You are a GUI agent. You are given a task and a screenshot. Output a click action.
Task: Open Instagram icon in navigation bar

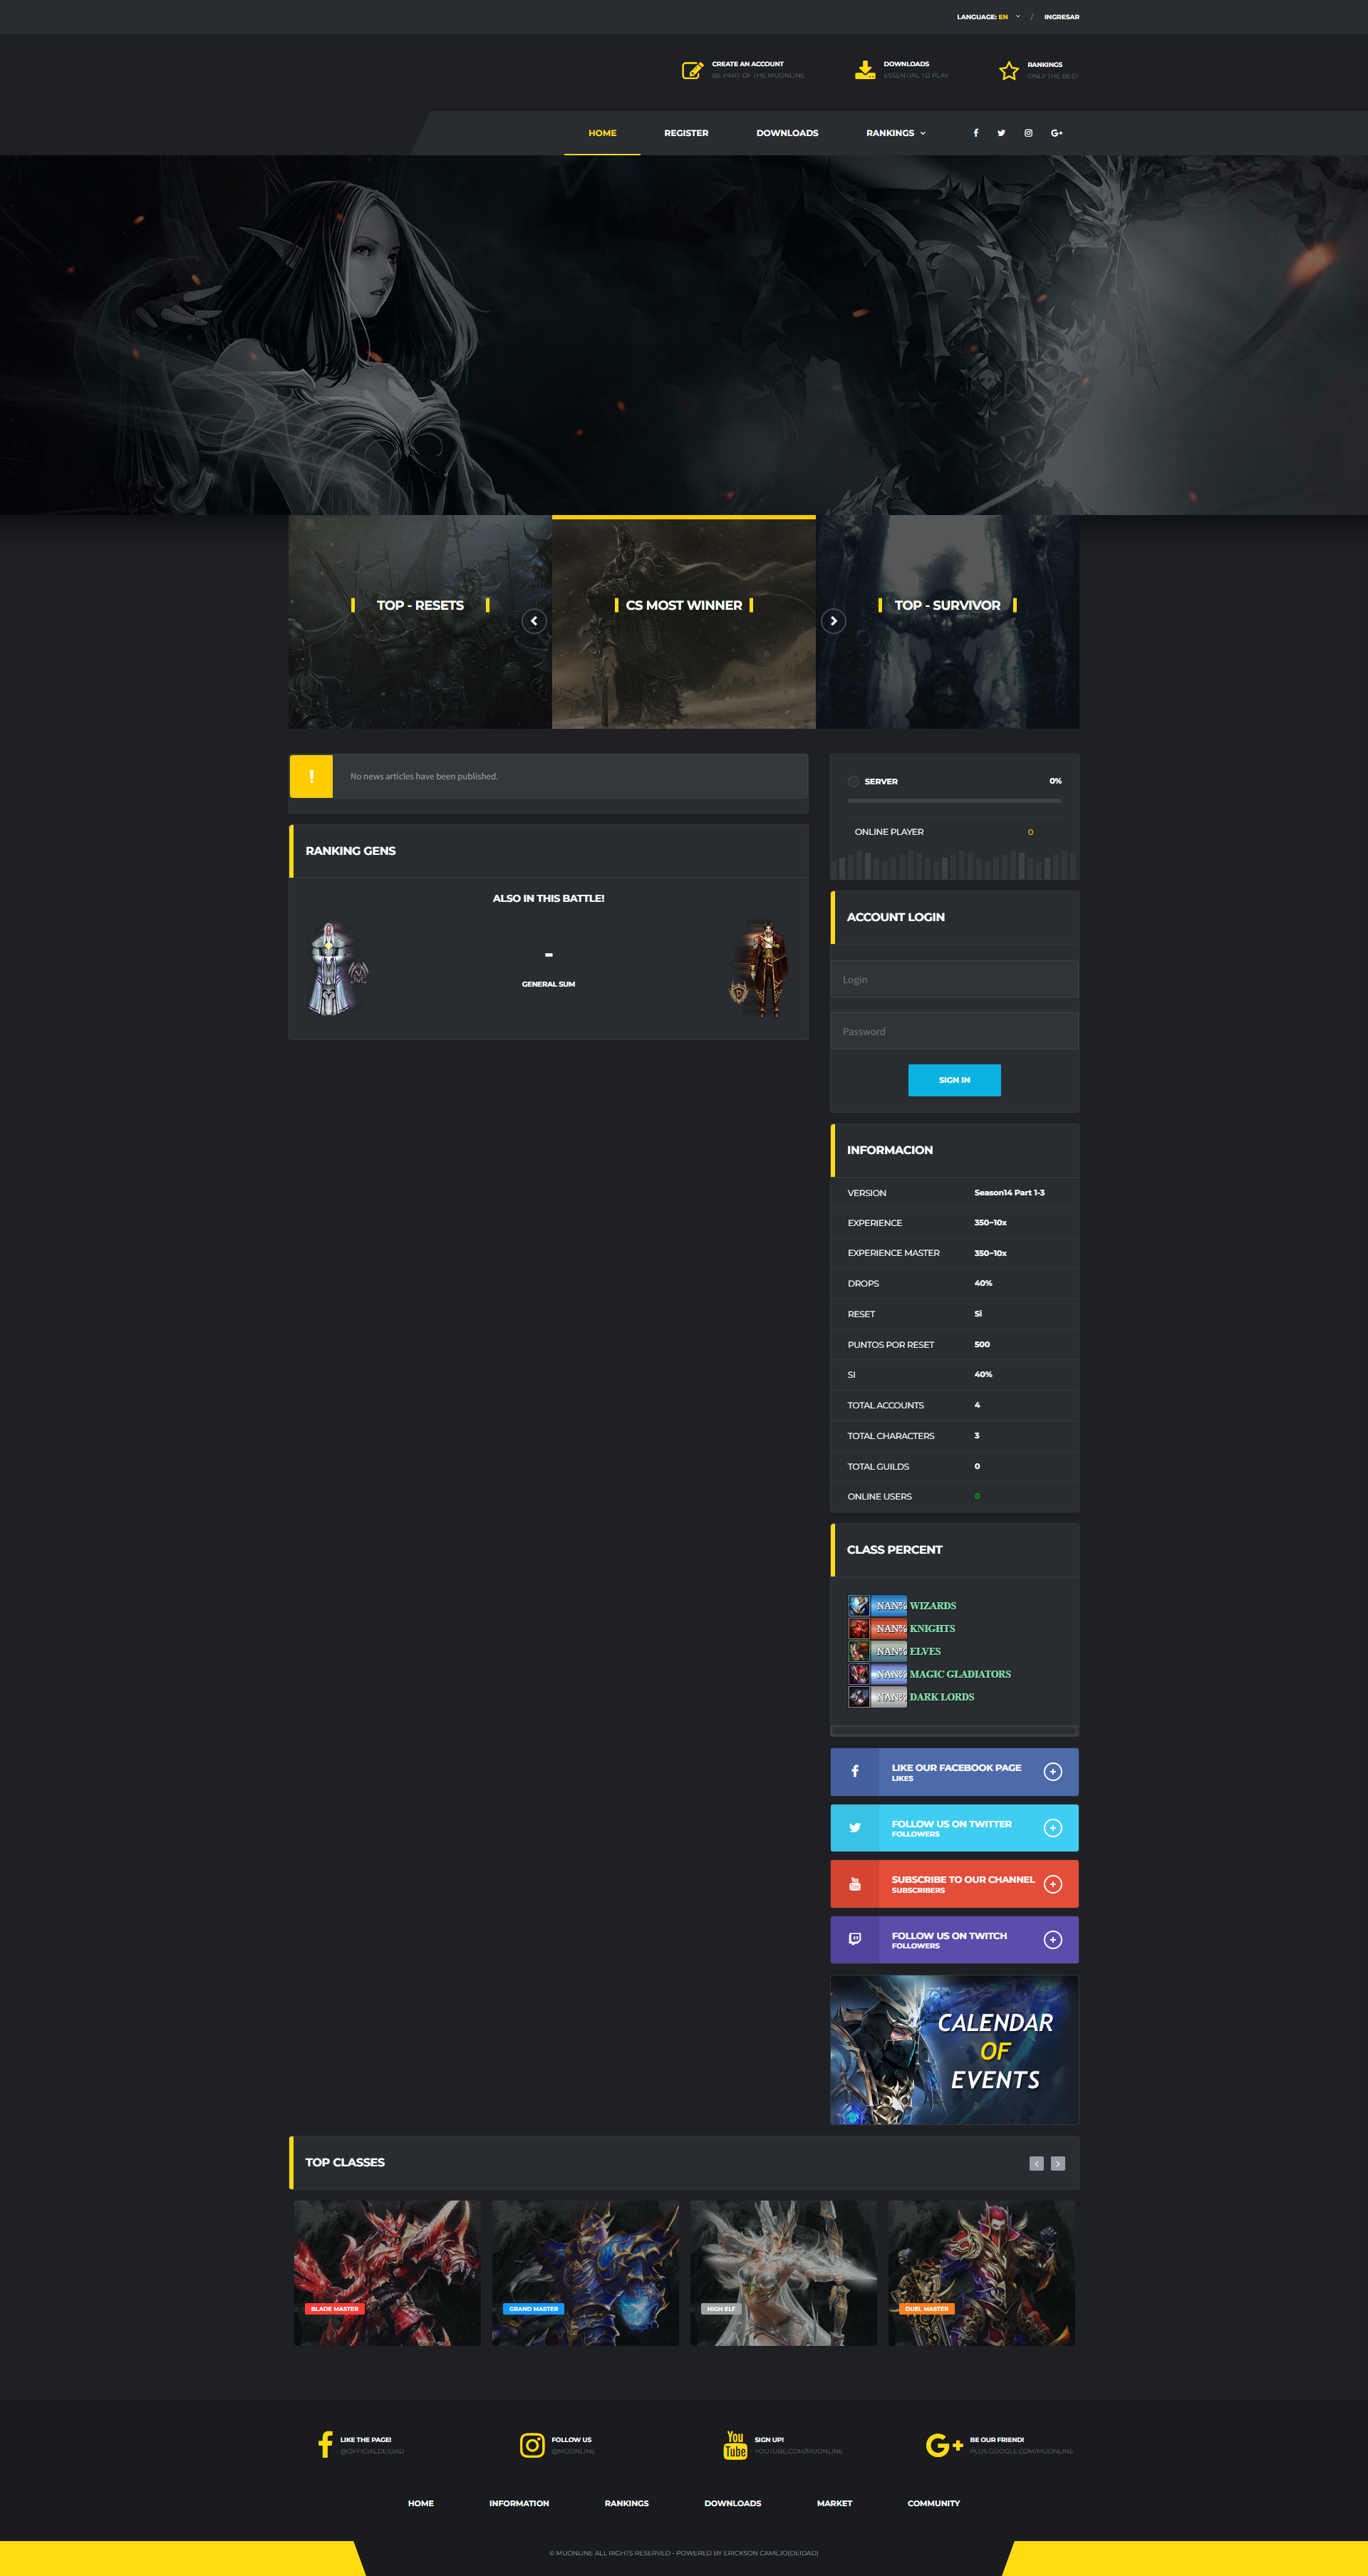[x=1028, y=133]
